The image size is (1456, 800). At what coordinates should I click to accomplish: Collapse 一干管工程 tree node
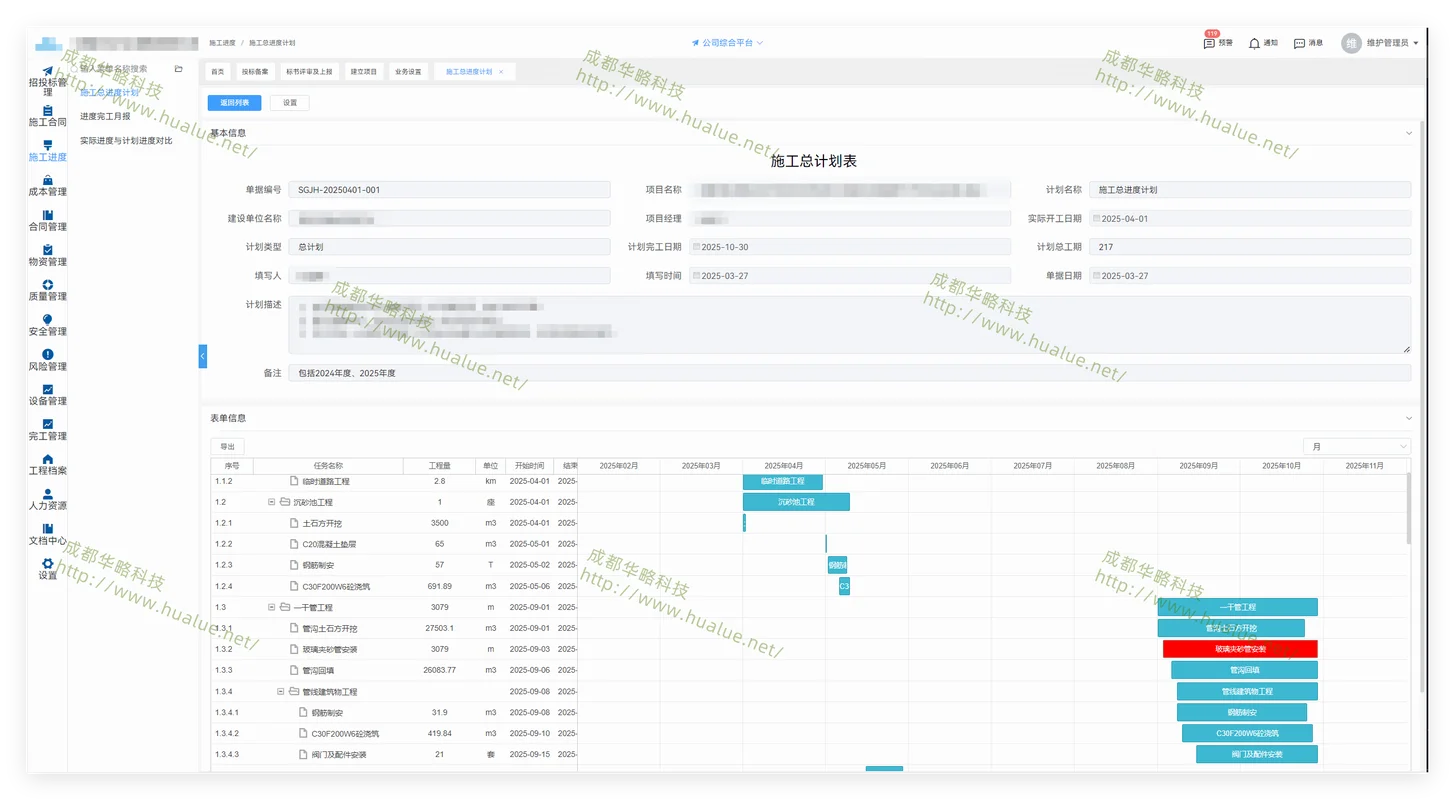coord(271,607)
